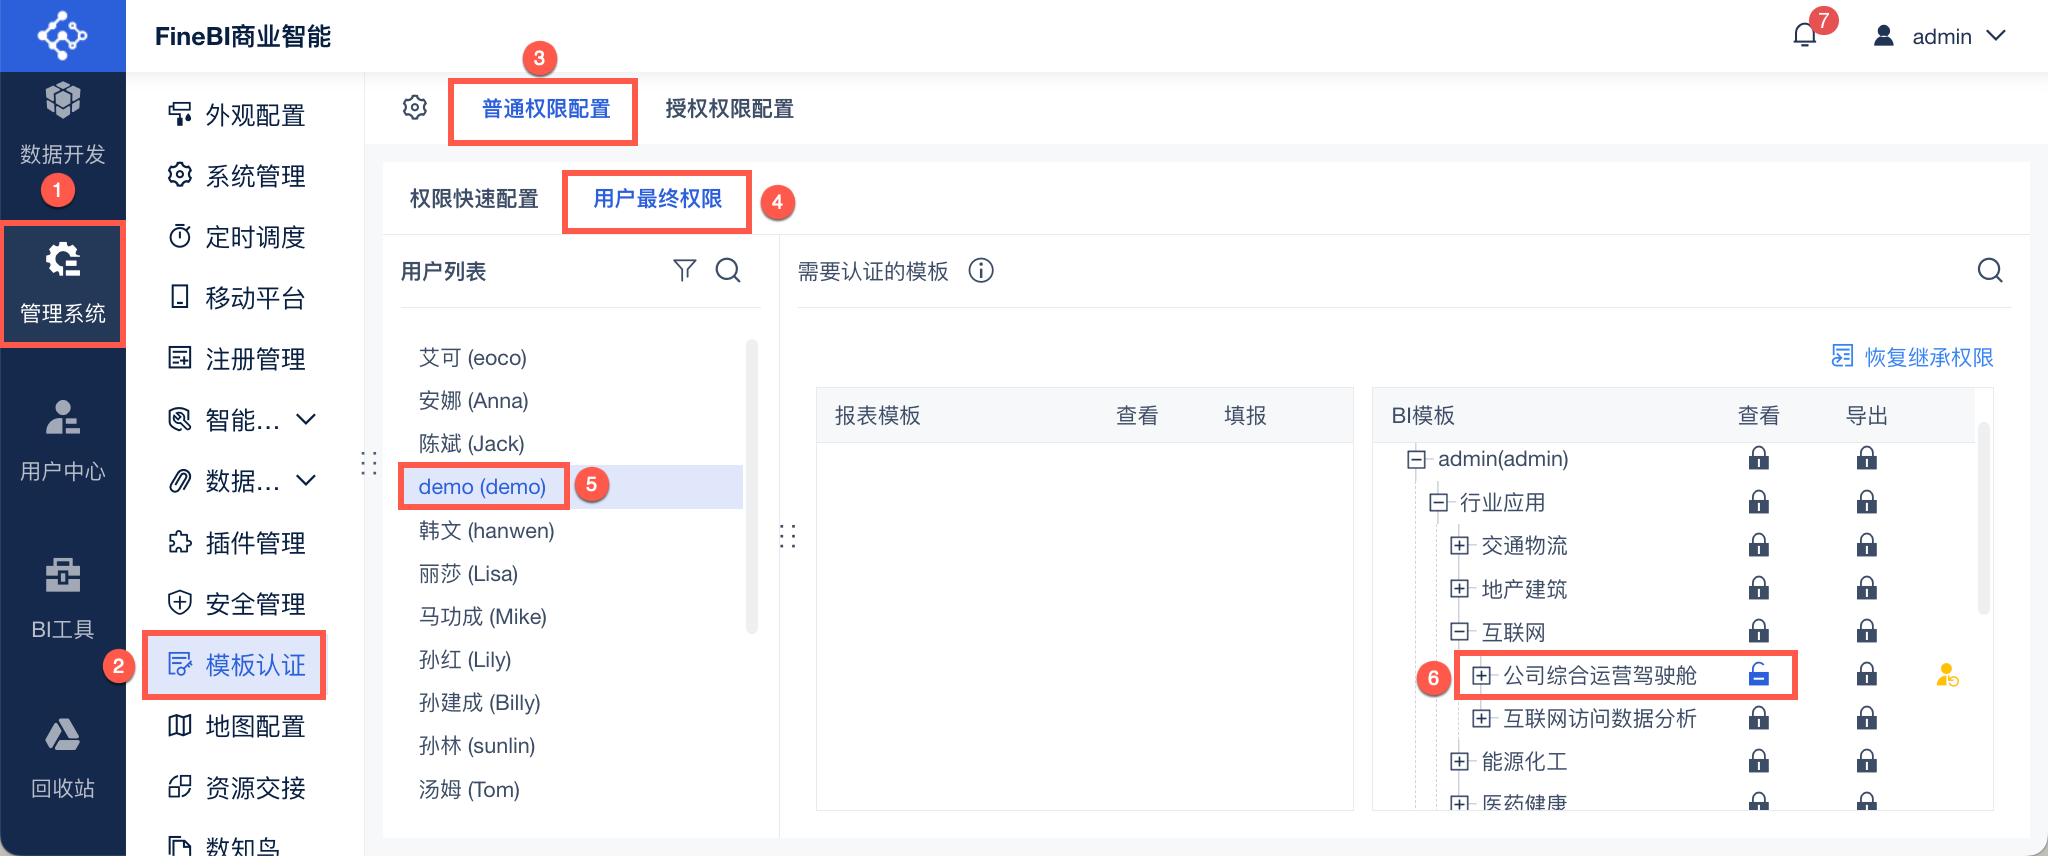Open the permission settings gear icon
The width and height of the screenshot is (2048, 856).
(415, 108)
